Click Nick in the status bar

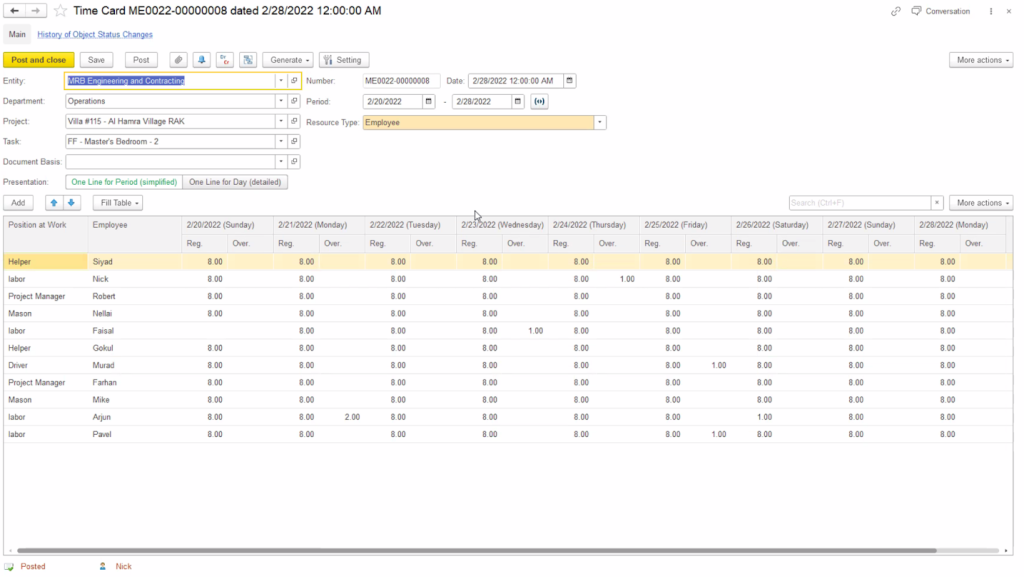(123, 567)
